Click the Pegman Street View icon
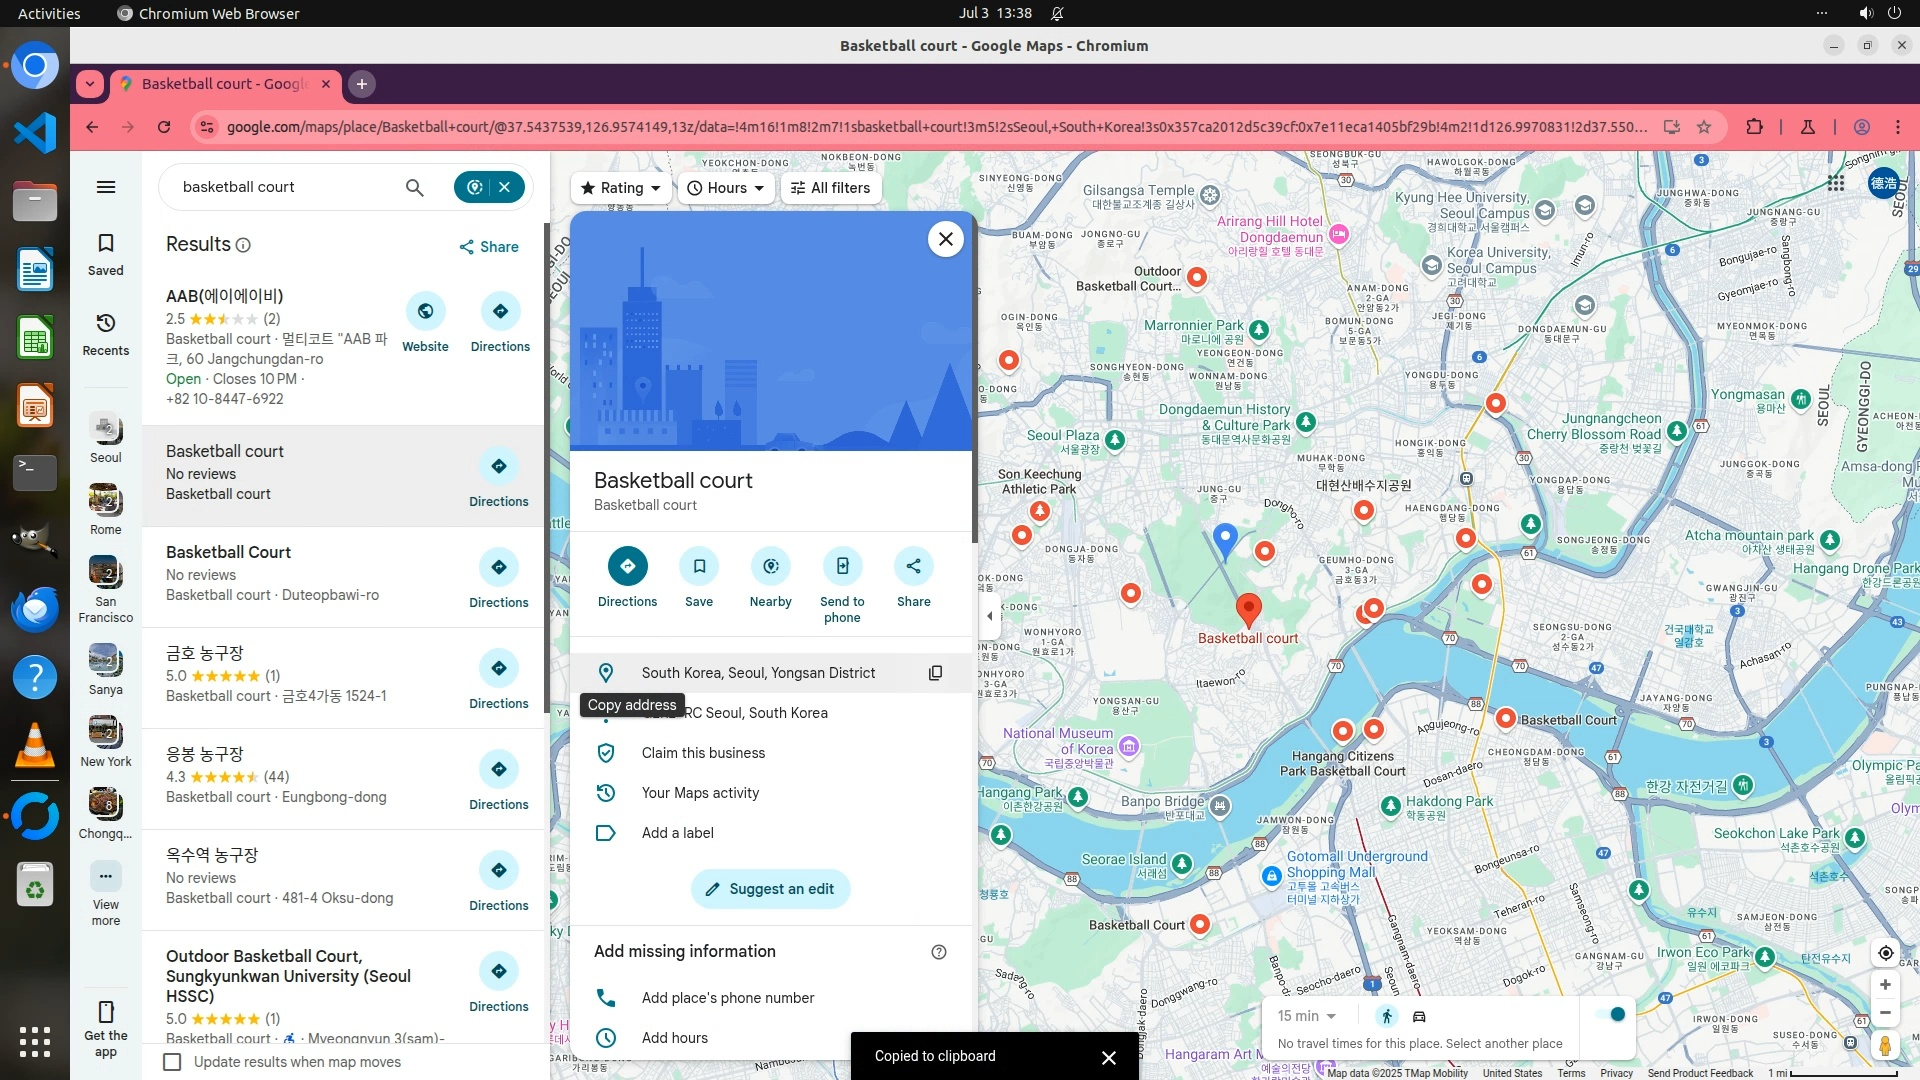This screenshot has width=1920, height=1080. (x=1885, y=1046)
